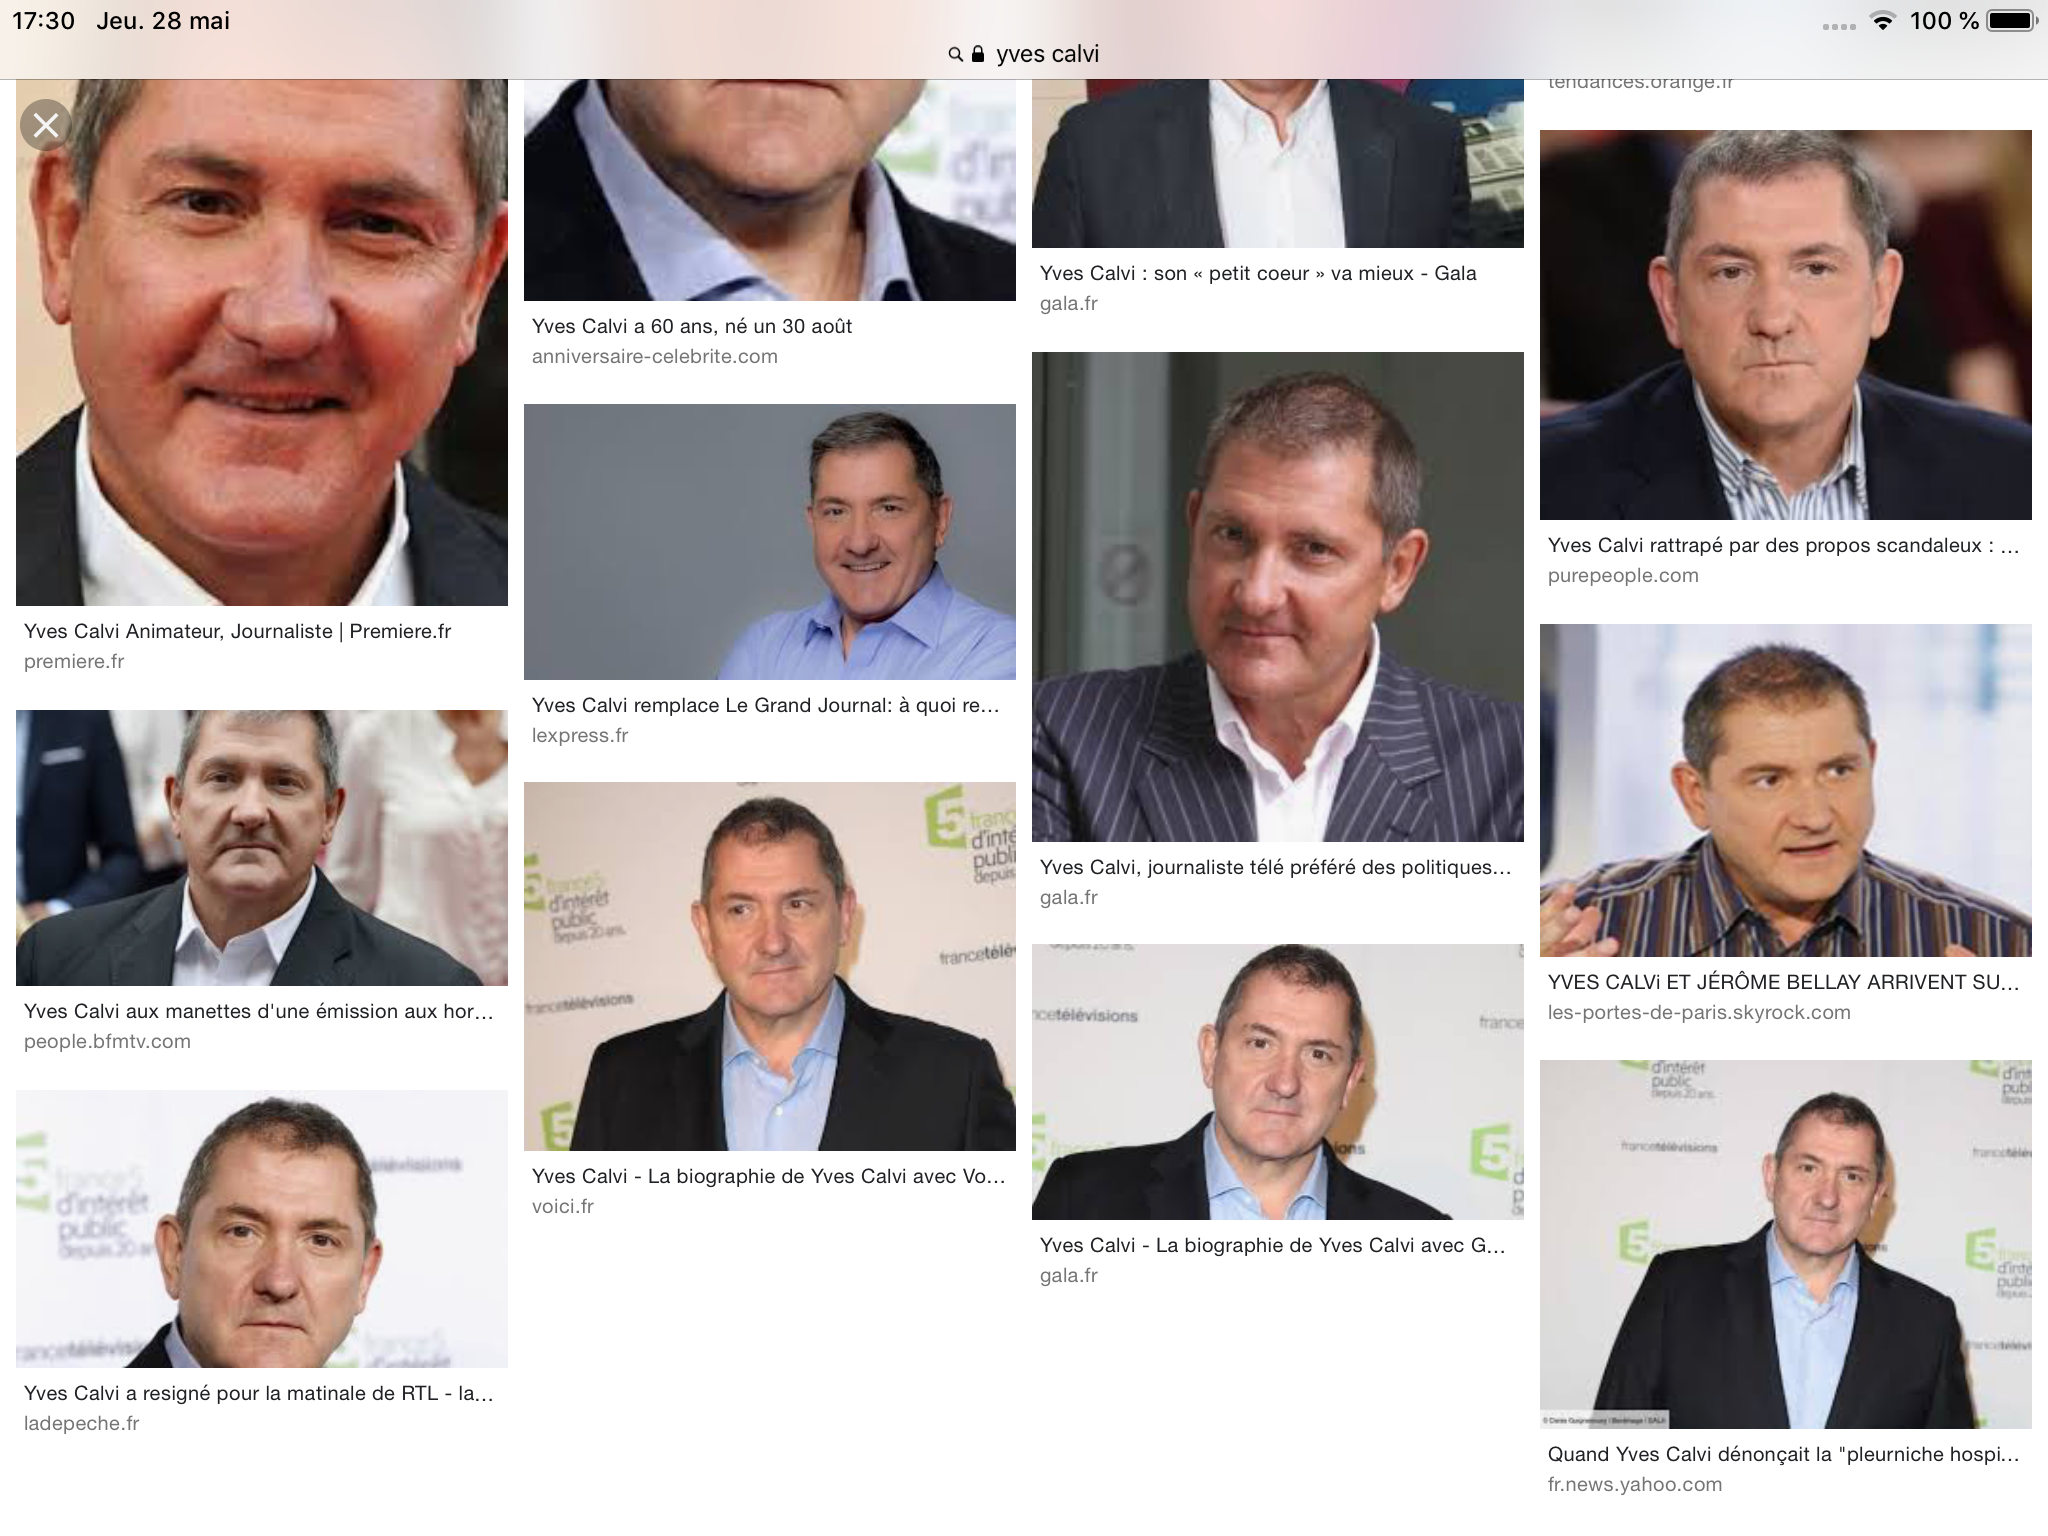
Task: Open the people.bfmtv.com image thumbnail
Action: tap(262, 848)
